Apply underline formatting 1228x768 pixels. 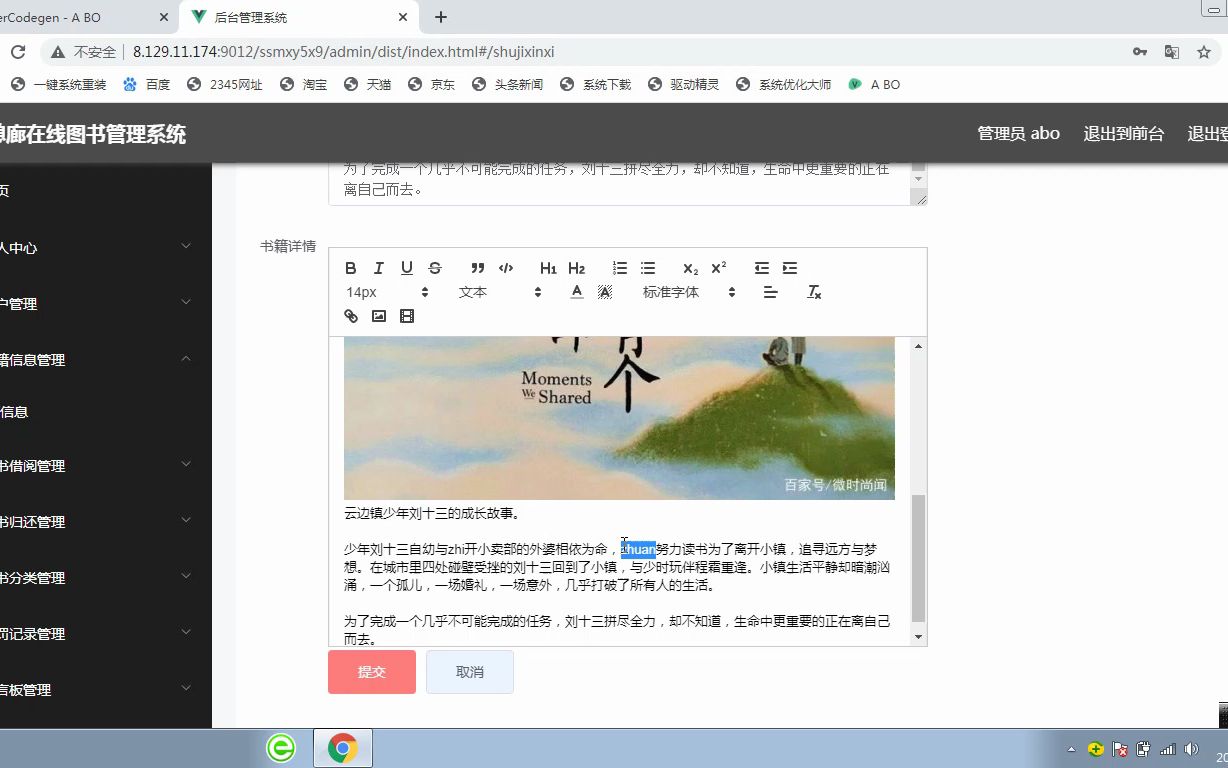click(406, 267)
